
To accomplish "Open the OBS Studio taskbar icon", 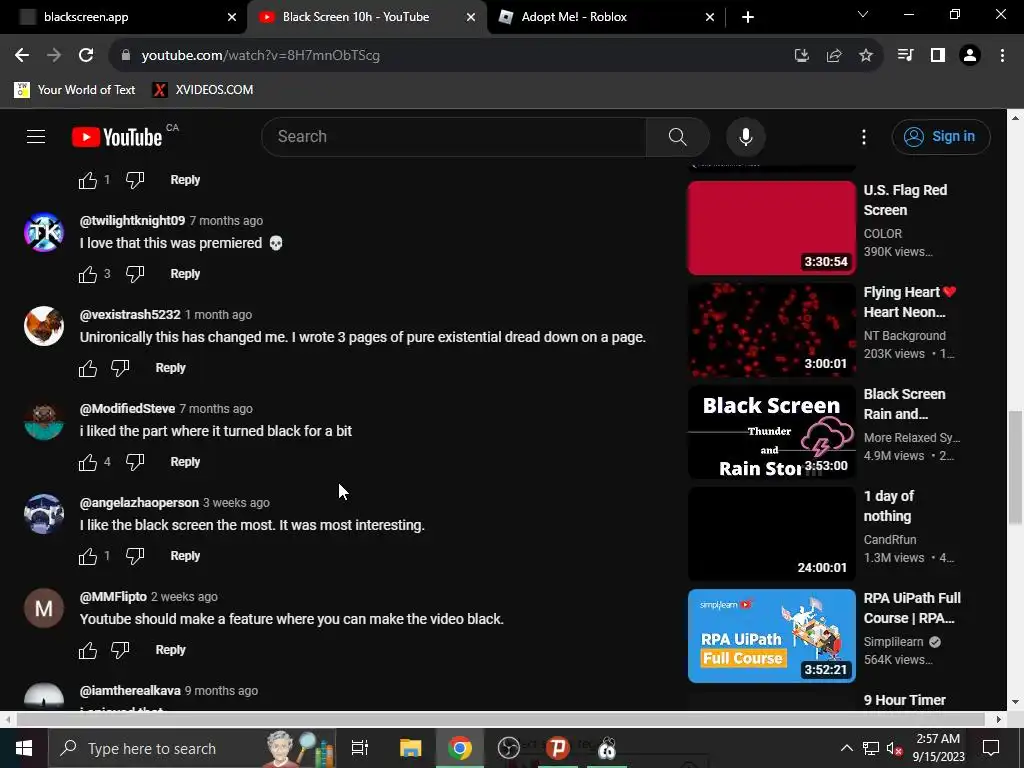I will click(x=508, y=748).
